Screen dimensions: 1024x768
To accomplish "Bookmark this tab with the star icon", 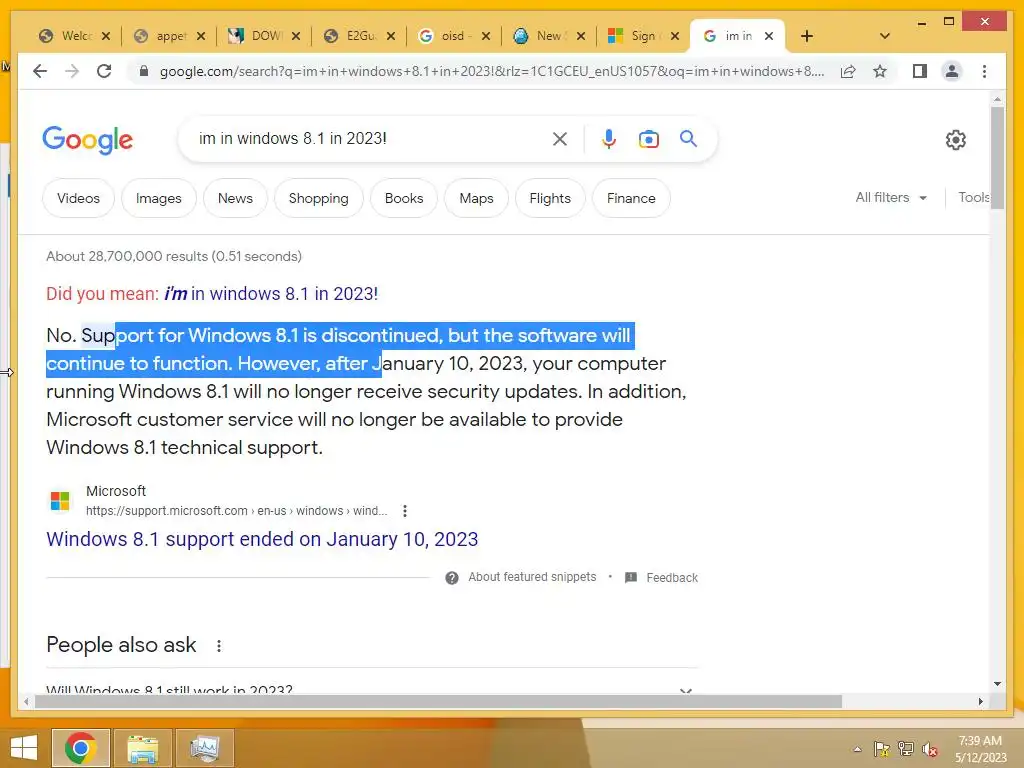I will coord(880,71).
